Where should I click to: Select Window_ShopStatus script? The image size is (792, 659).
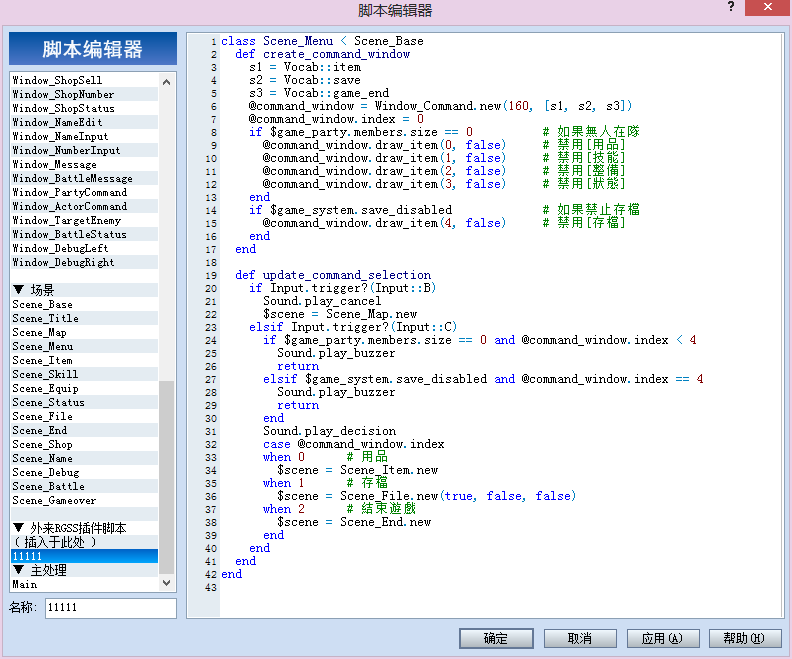click(x=84, y=109)
